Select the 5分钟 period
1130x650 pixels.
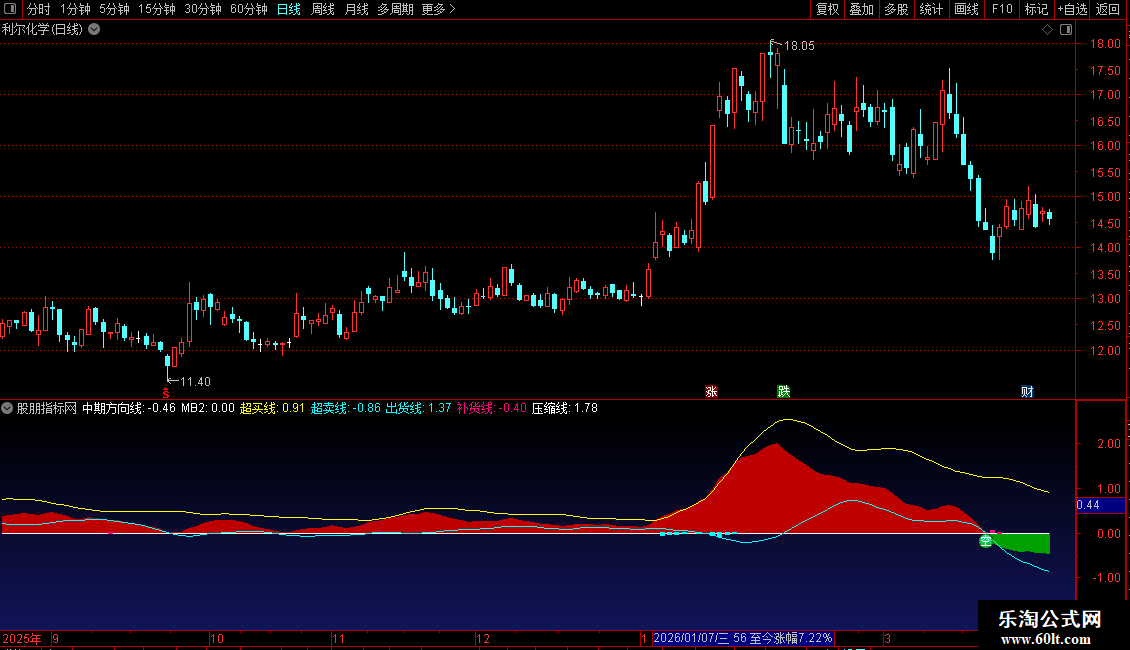(x=114, y=9)
